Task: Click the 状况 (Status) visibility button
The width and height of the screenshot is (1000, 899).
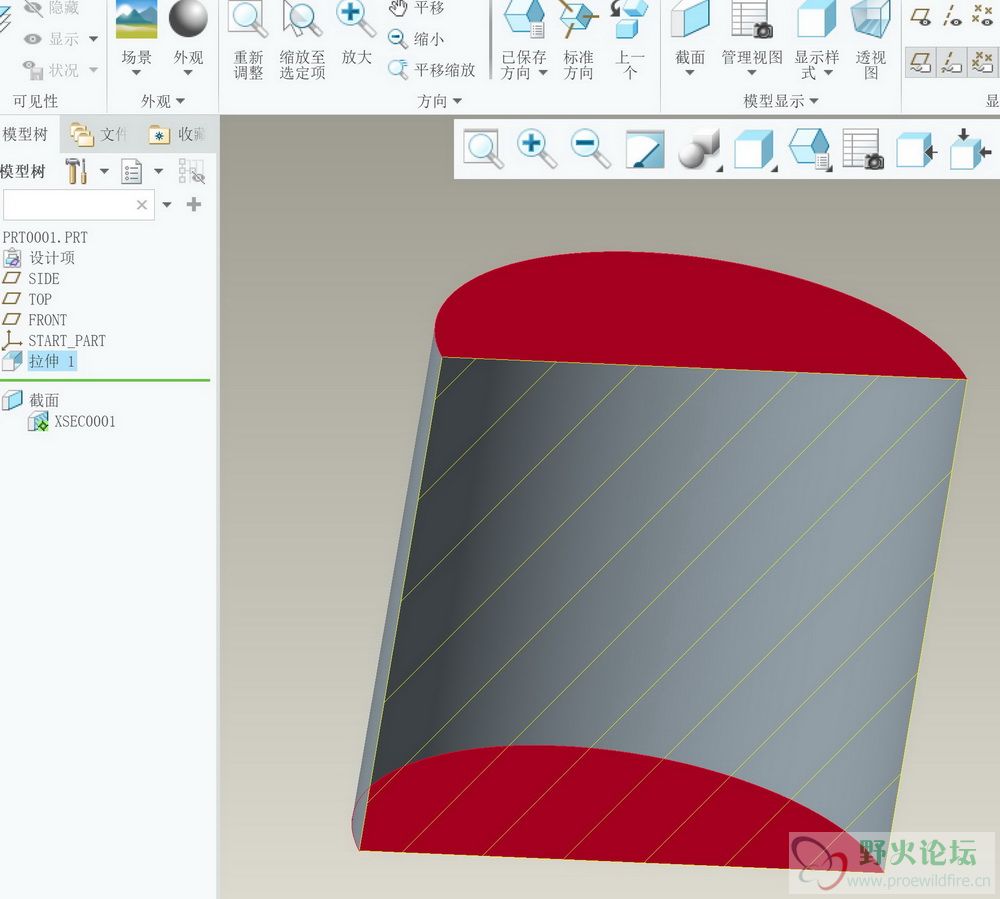Action: tap(51, 69)
